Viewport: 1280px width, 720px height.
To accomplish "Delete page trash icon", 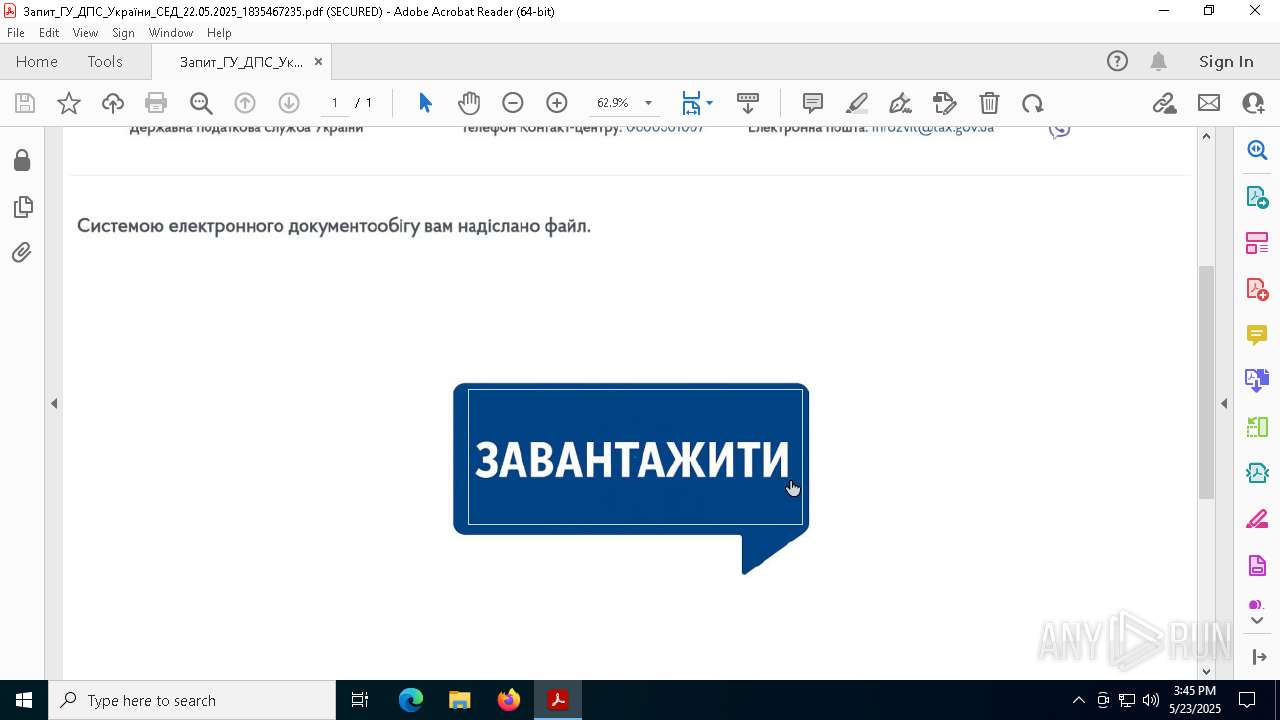I will [x=989, y=103].
